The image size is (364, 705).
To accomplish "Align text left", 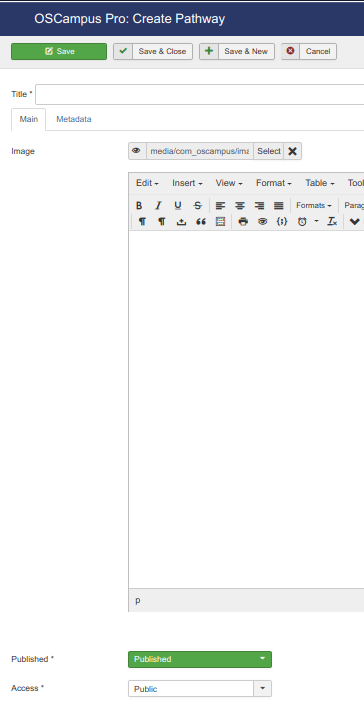I will tap(220, 205).
